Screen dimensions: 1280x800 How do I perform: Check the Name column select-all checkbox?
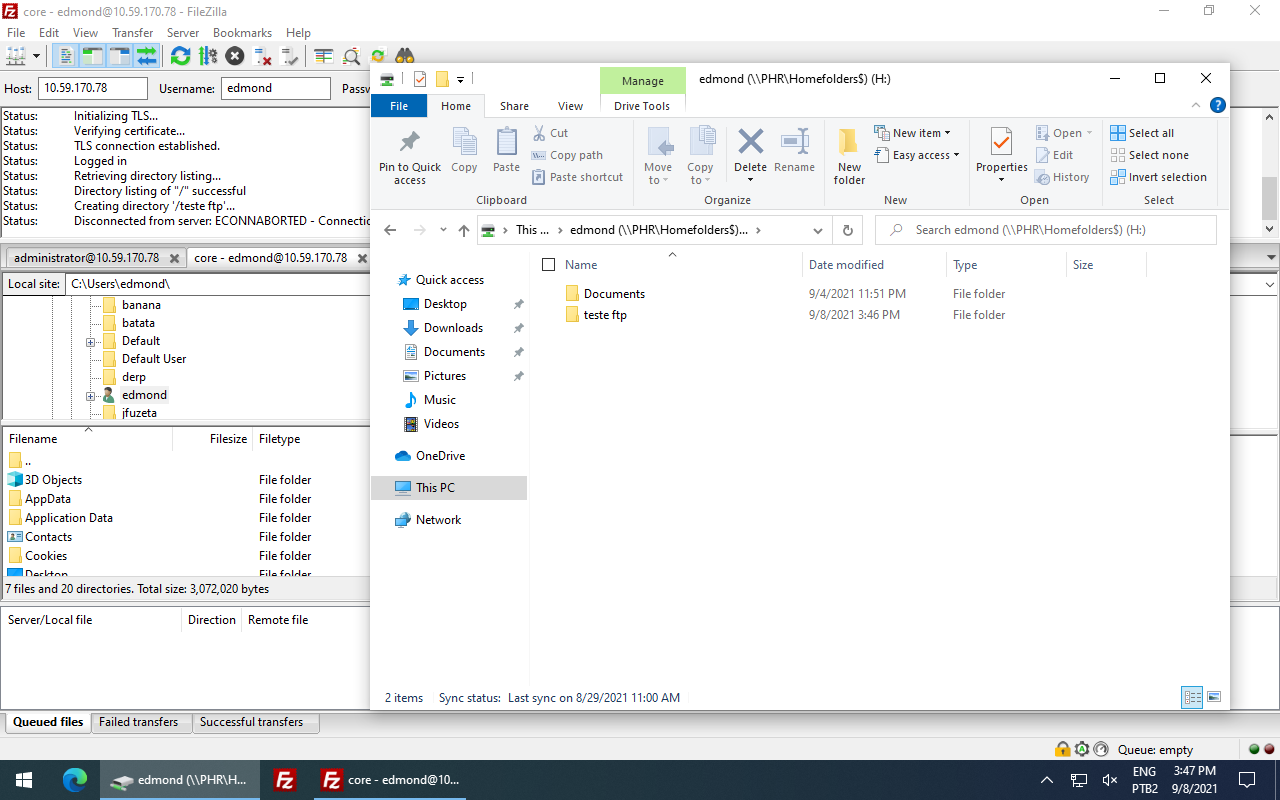click(548, 264)
